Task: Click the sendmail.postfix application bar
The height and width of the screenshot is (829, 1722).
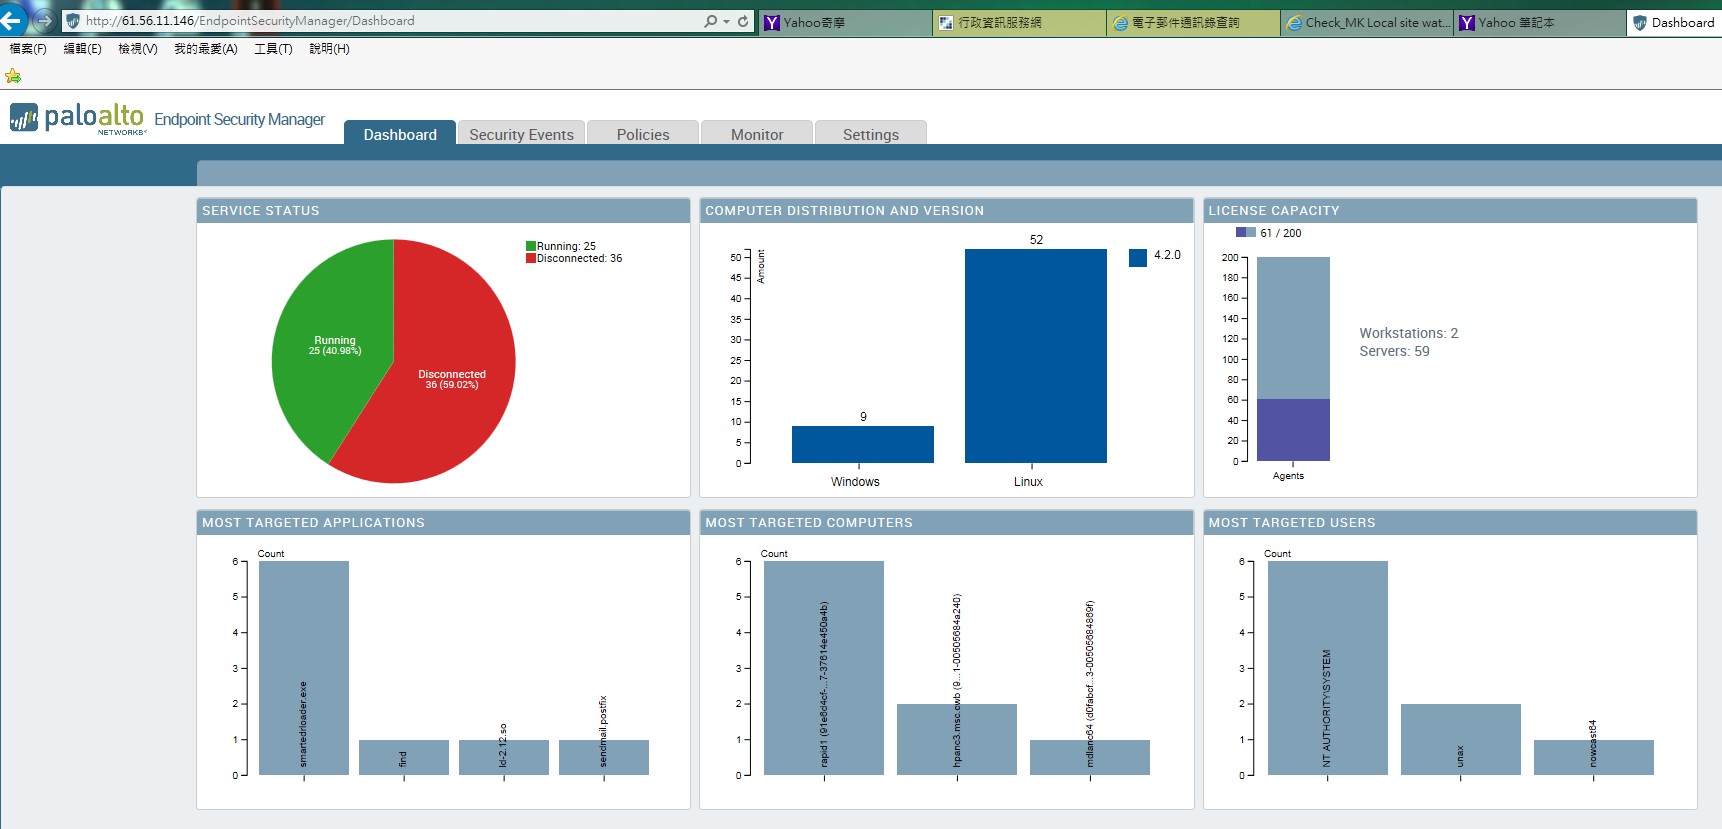Action: coord(604,757)
